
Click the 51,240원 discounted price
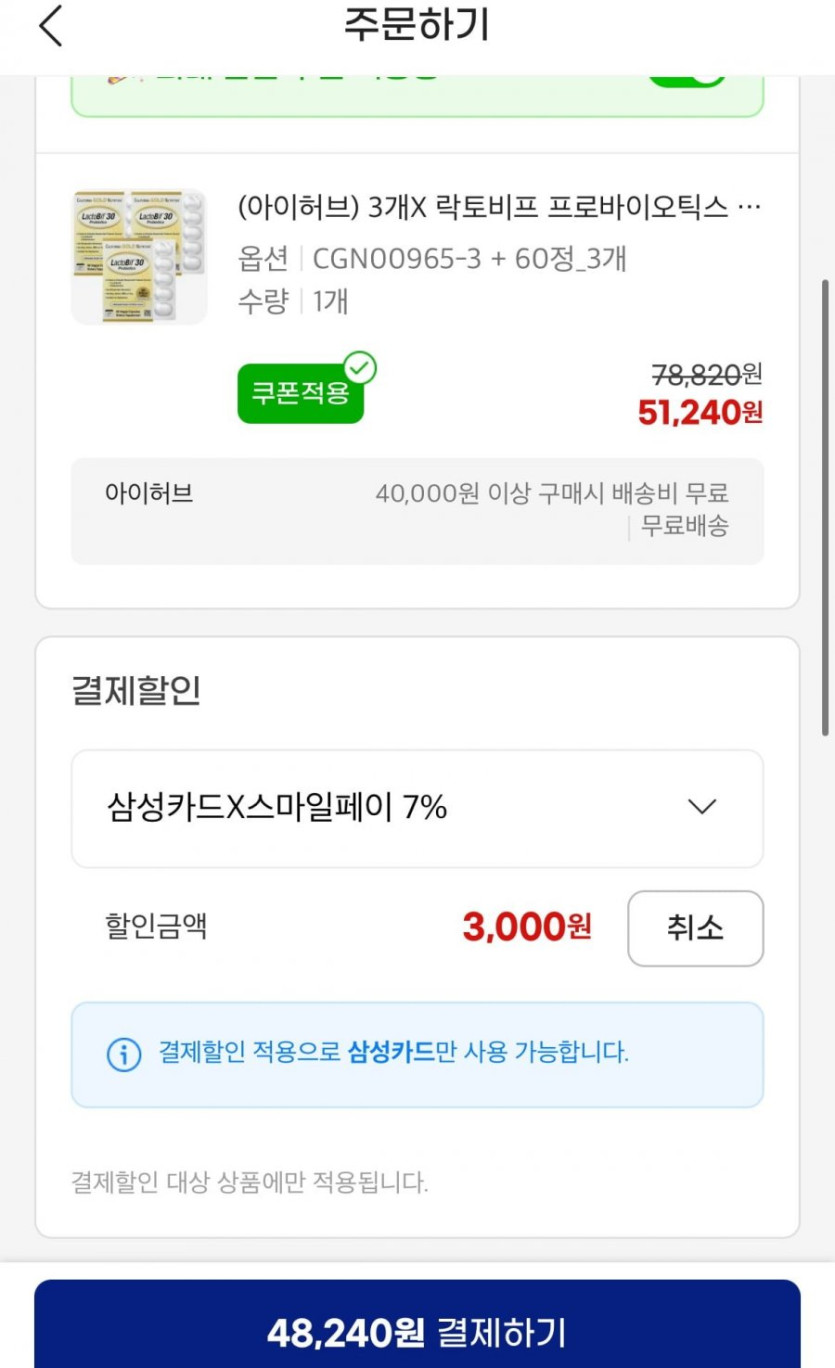click(x=700, y=412)
